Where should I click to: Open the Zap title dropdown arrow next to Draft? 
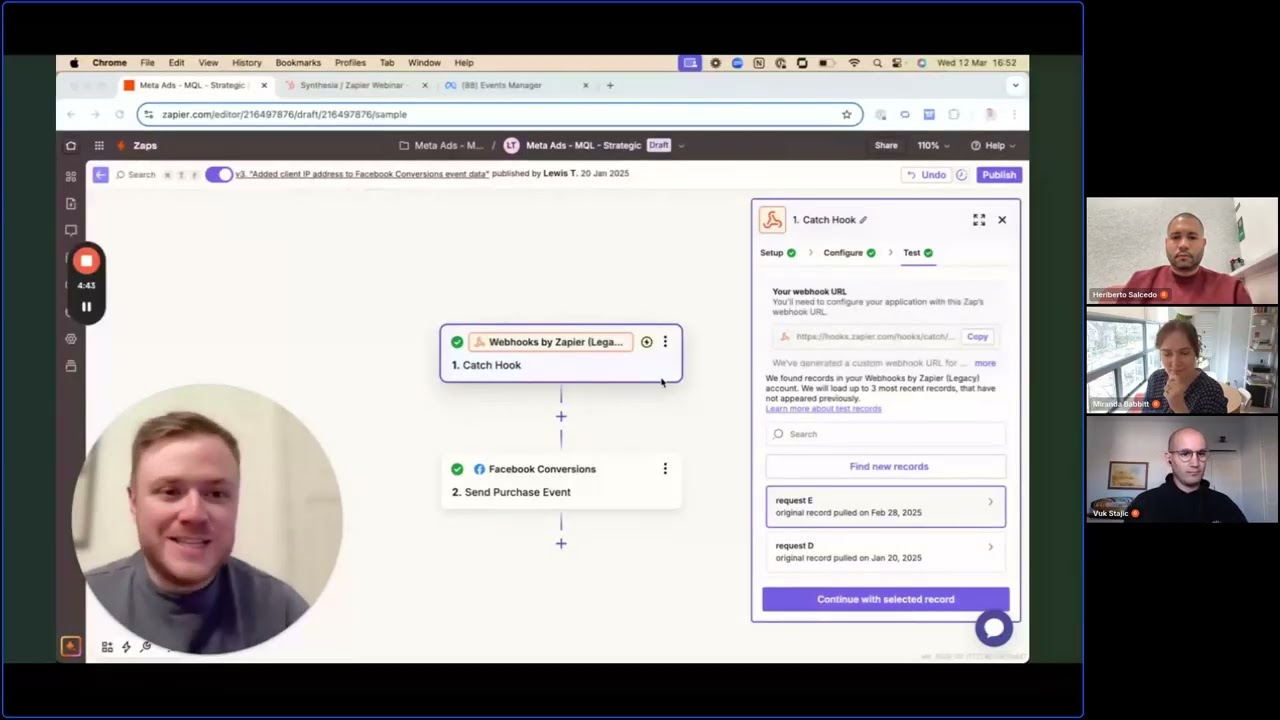coord(681,146)
